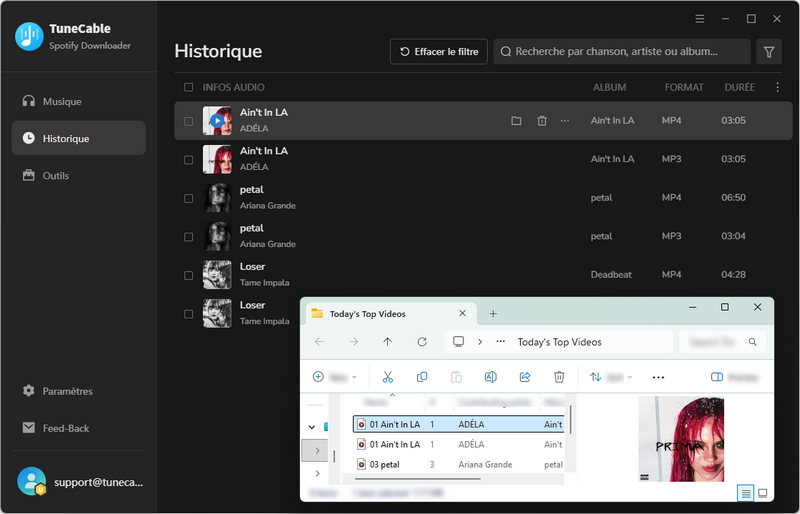800x514 pixels.
Task: Click the Explorer search box
Action: [x=722, y=342]
